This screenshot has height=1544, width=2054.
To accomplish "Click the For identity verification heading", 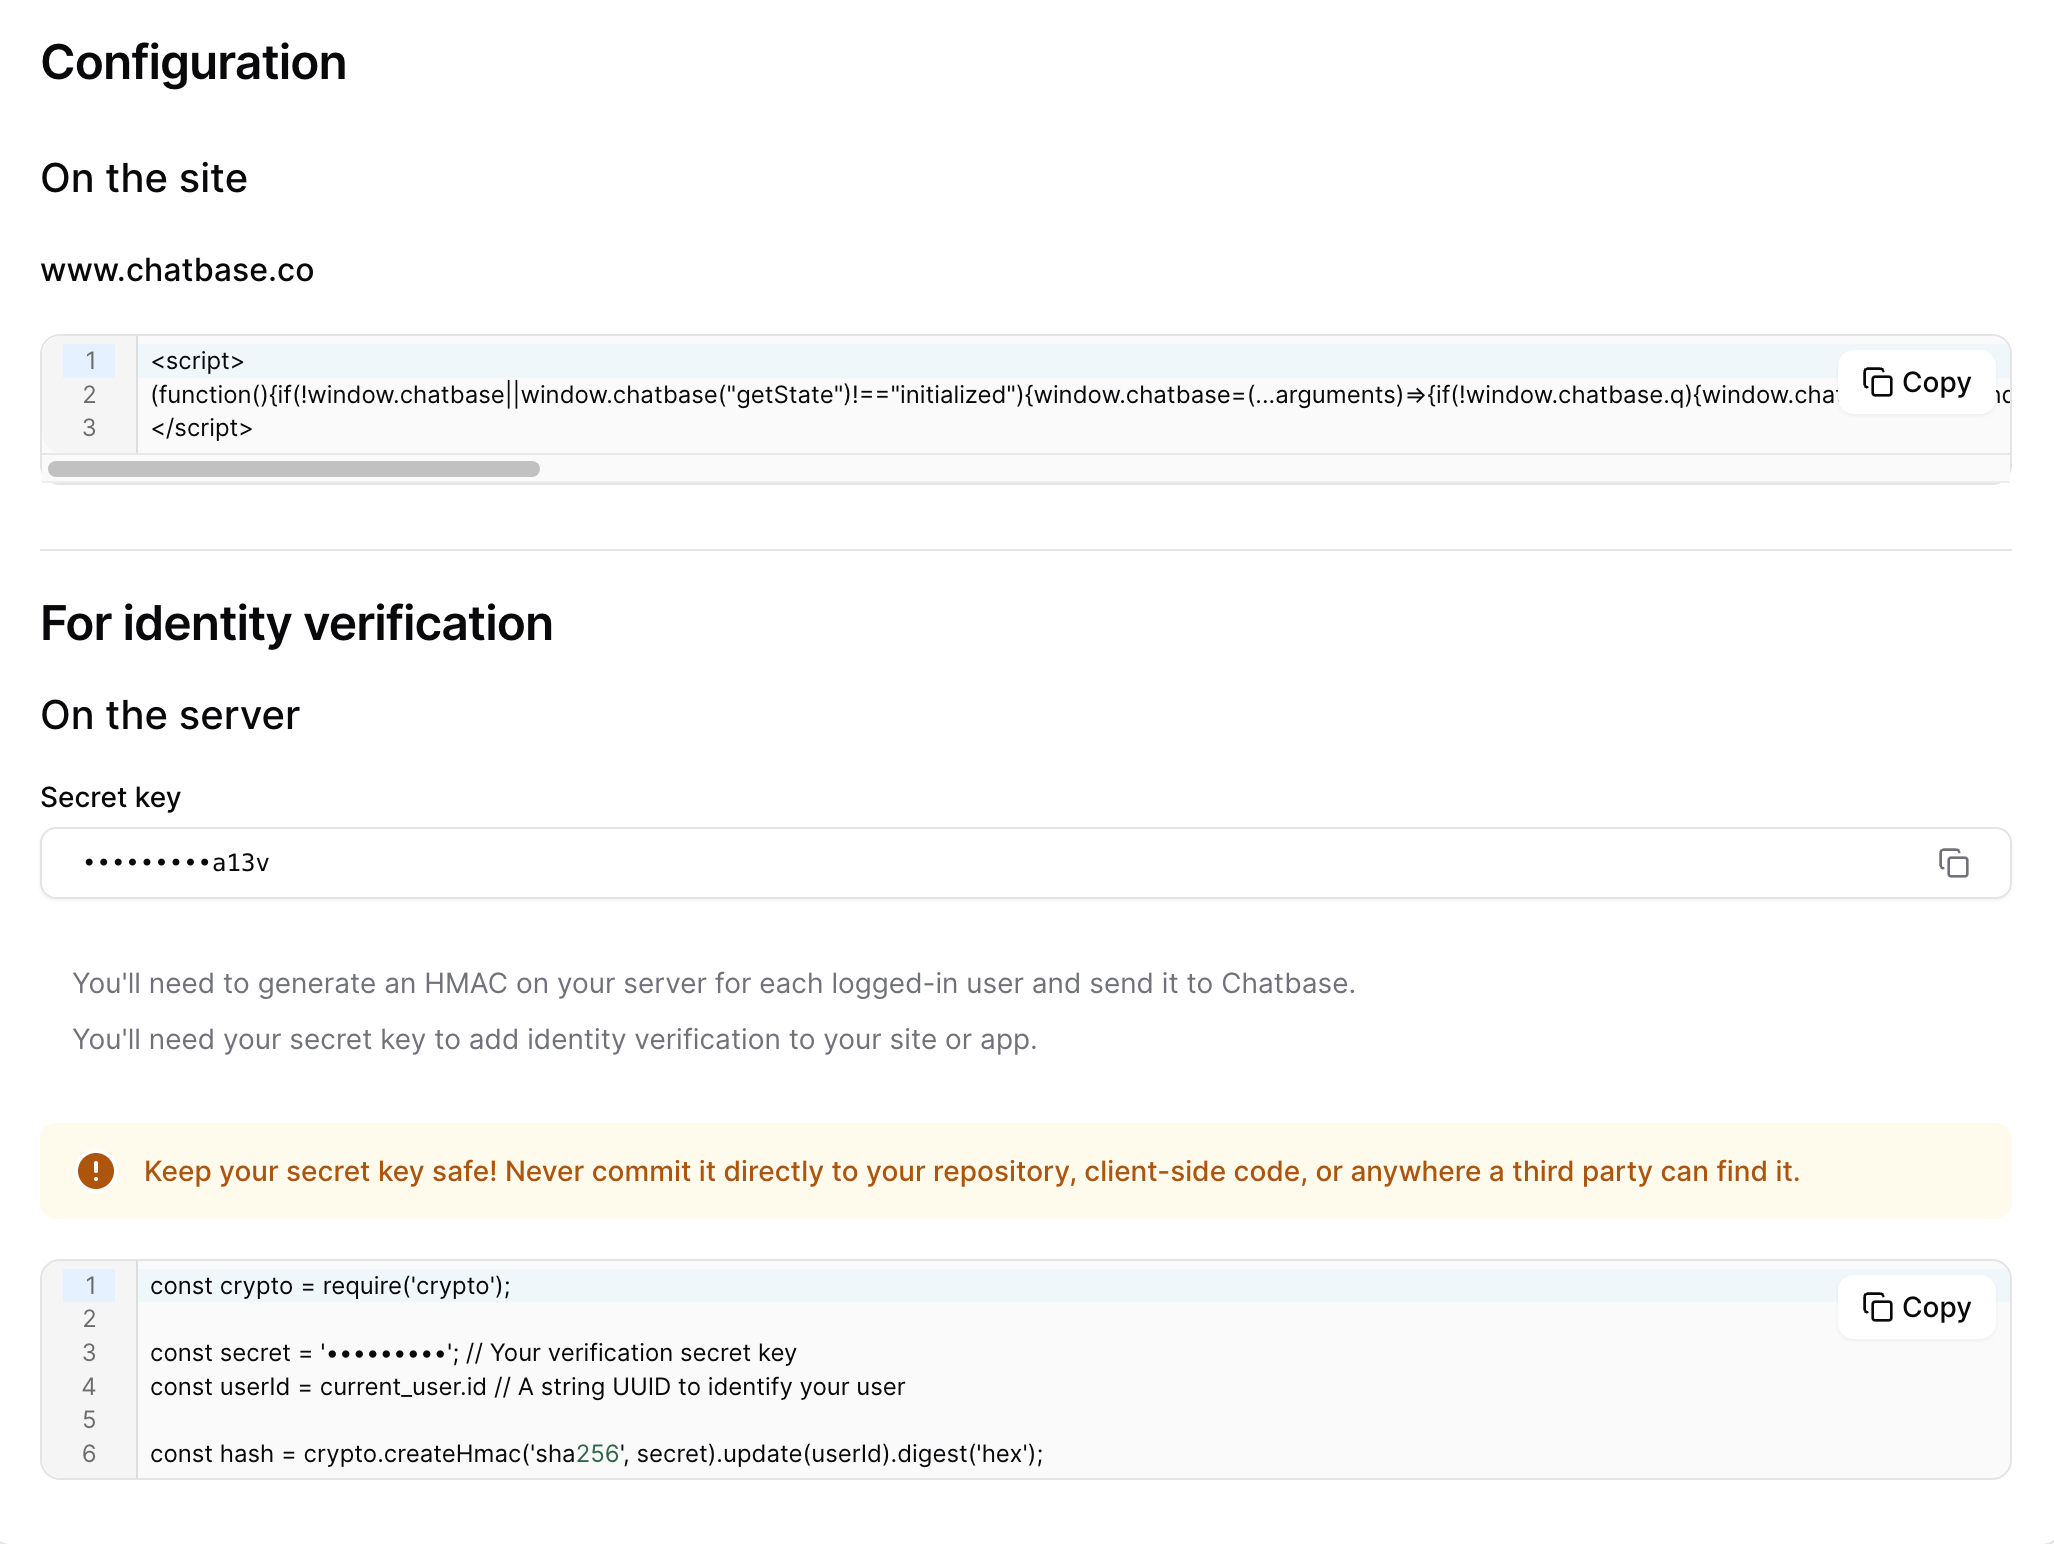I will point(297,624).
